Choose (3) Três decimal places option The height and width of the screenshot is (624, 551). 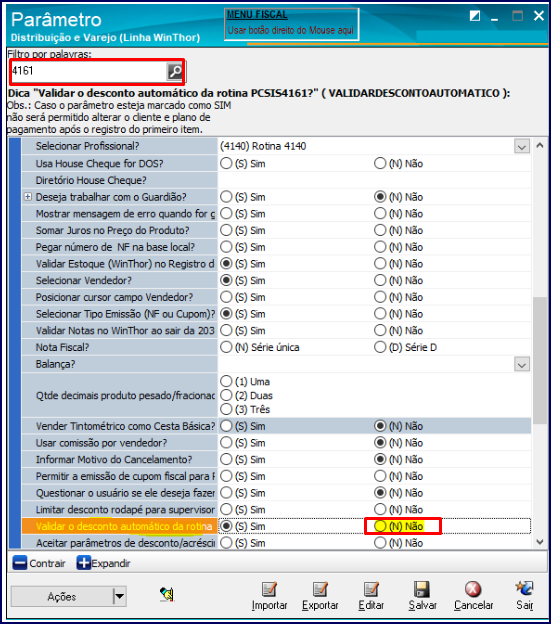tap(226, 409)
